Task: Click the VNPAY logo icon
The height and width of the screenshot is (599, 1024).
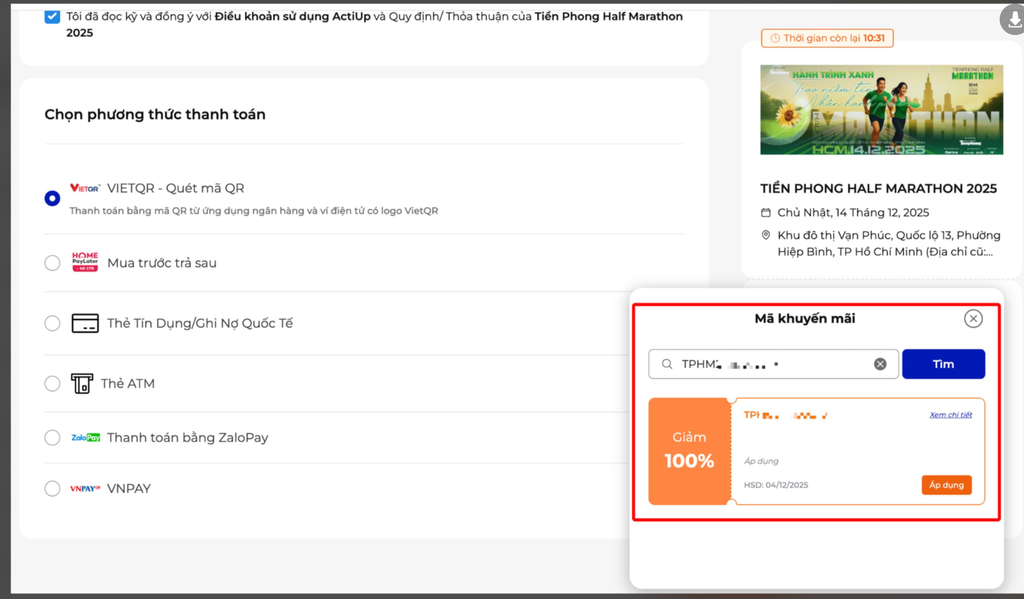Action: 85,489
